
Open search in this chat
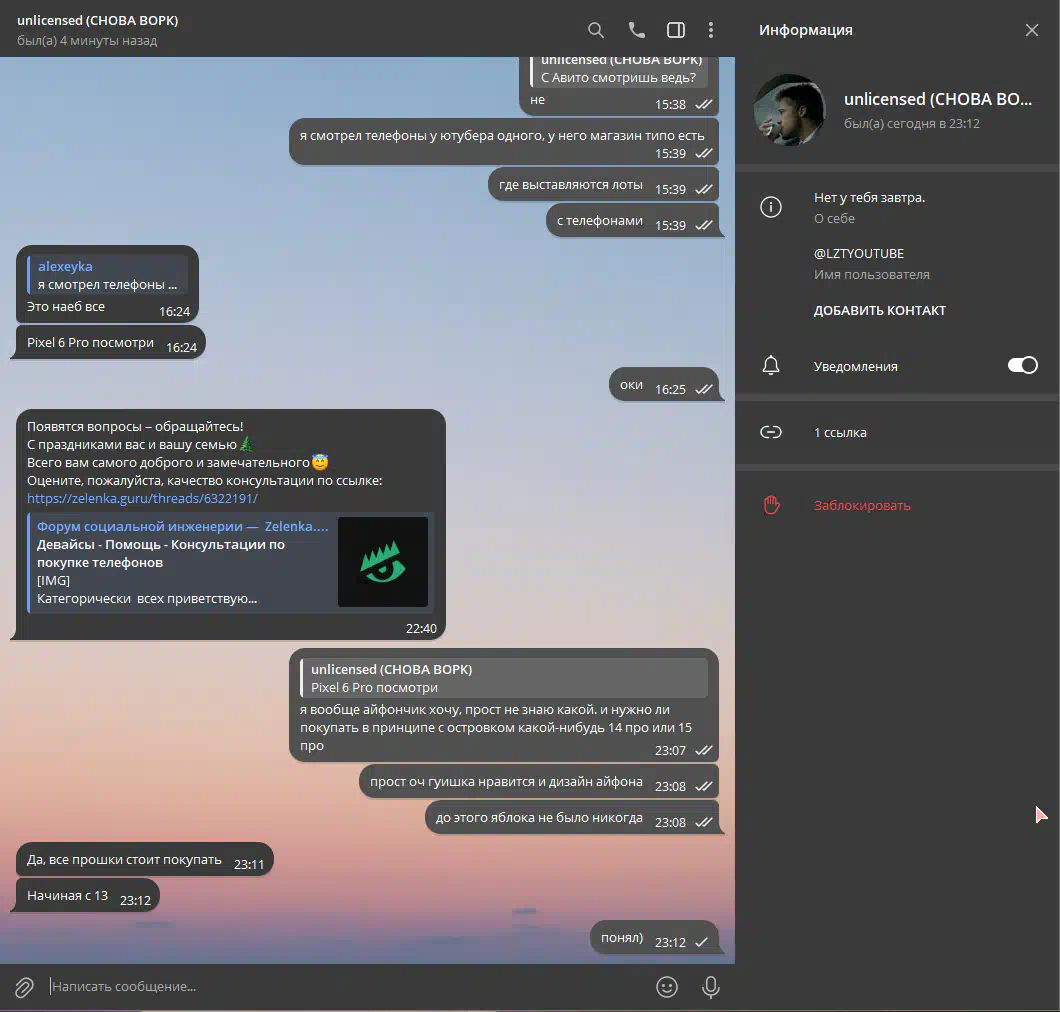click(x=595, y=30)
